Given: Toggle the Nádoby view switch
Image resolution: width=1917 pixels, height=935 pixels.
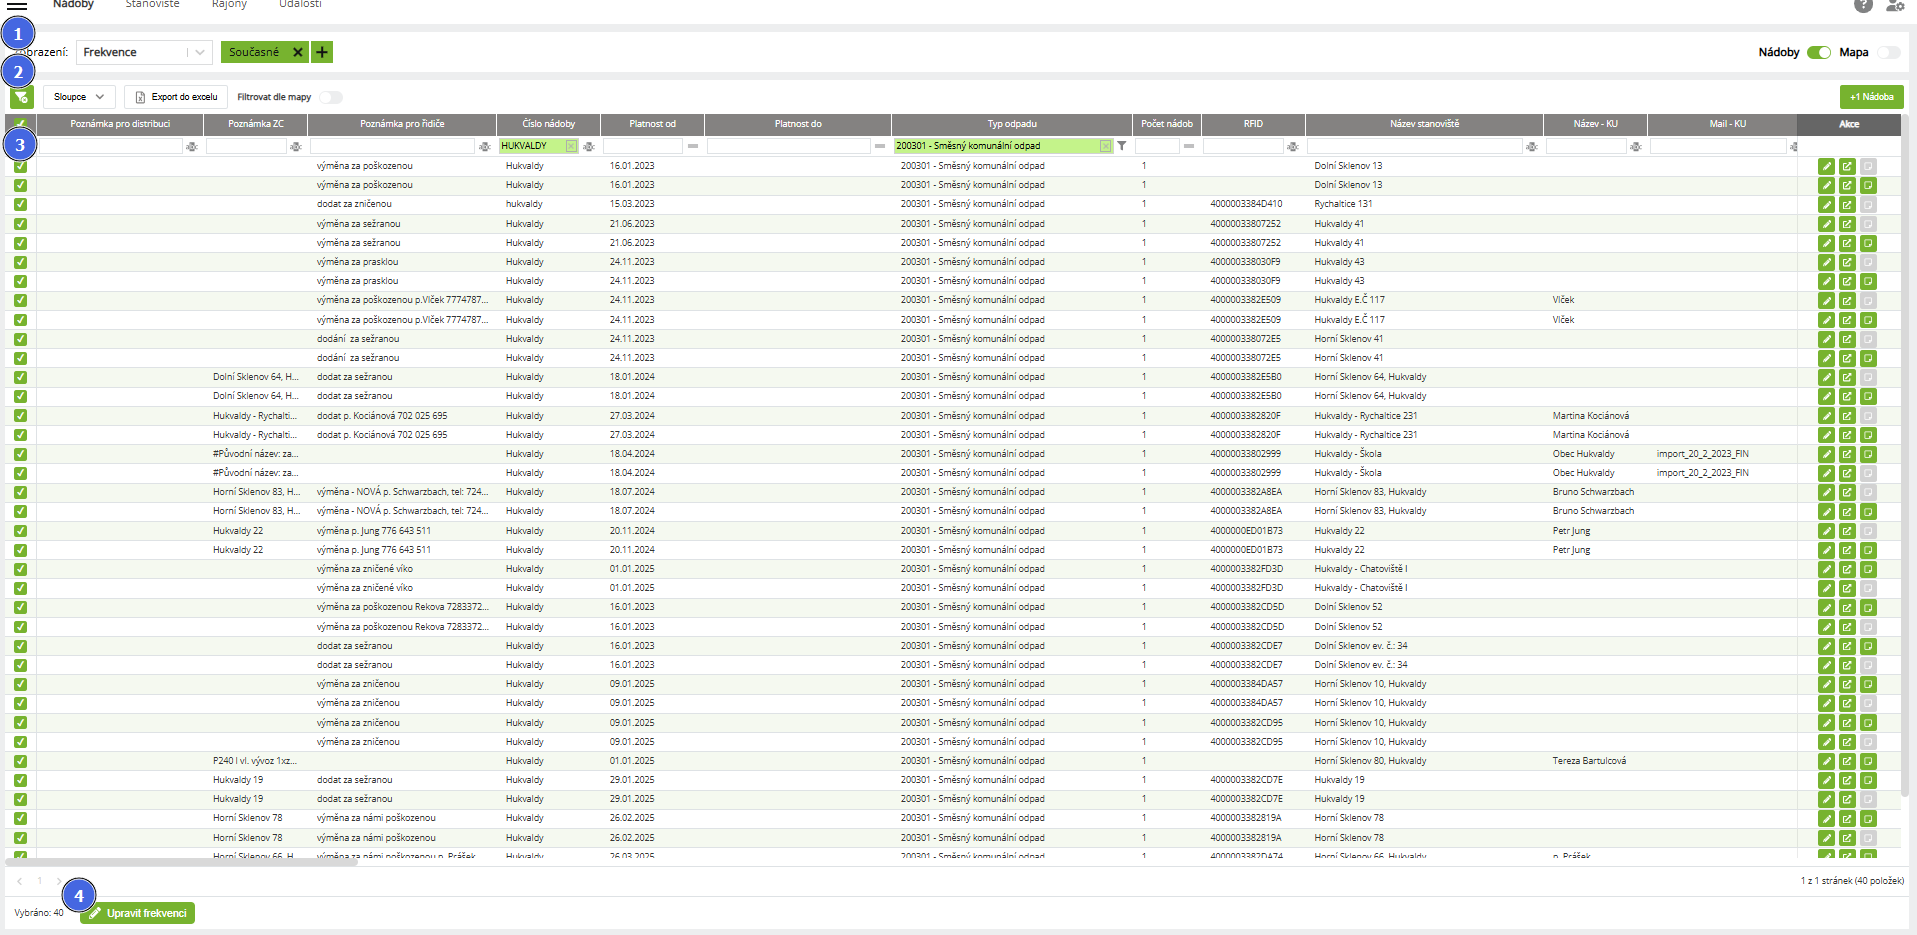Looking at the screenshot, I should (1819, 52).
